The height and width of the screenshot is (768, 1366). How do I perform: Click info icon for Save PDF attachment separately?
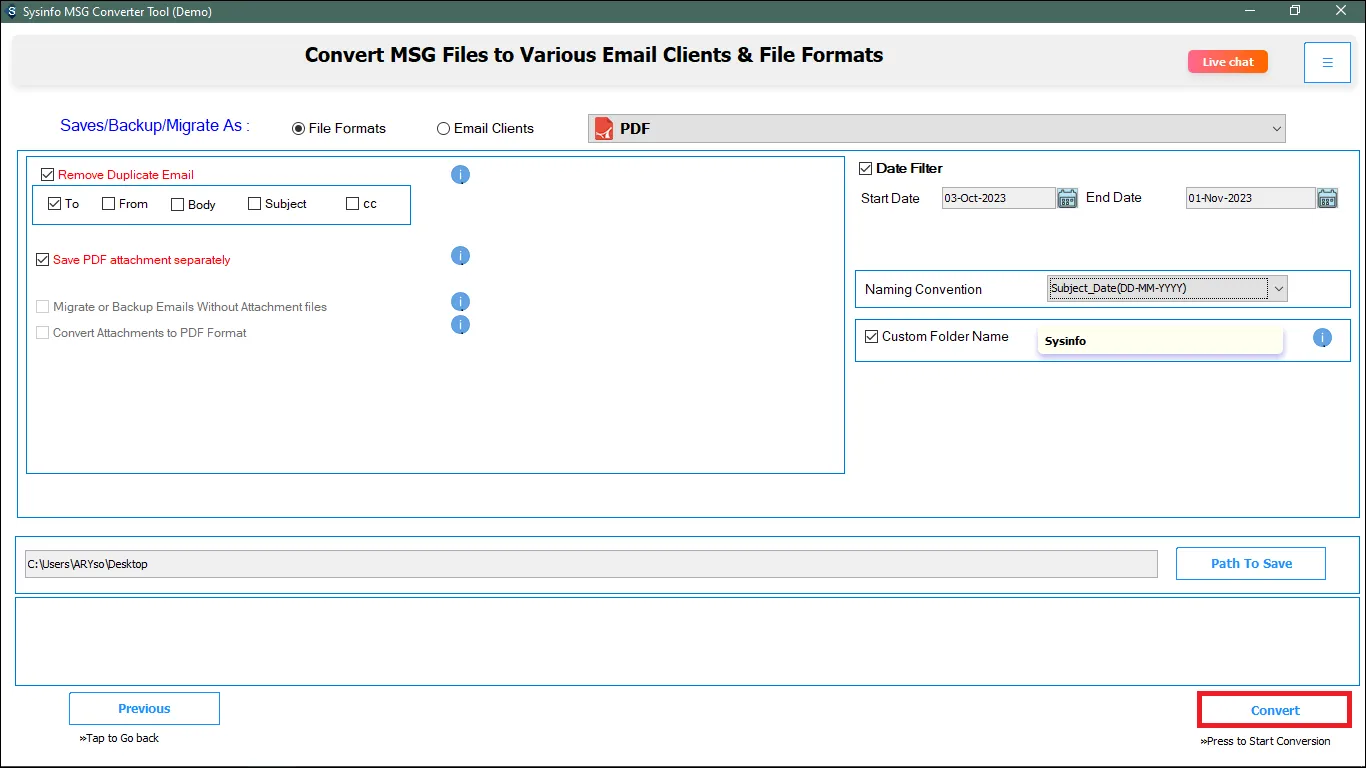coord(460,256)
